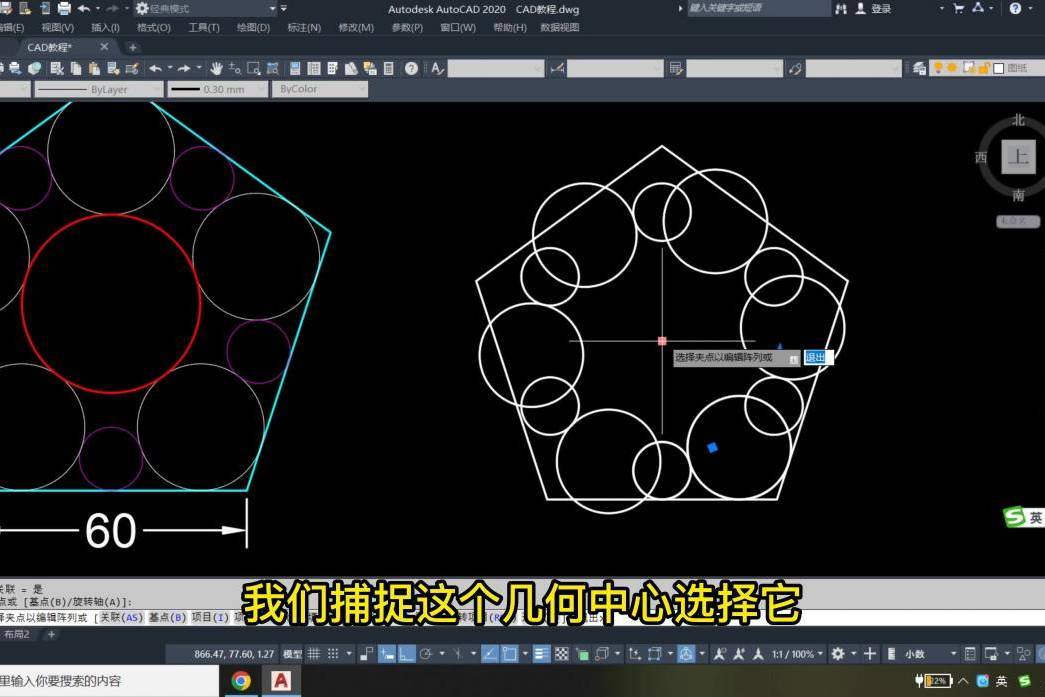Switch to the CAD教程* drawing tab
1045x697 pixels.
point(50,47)
